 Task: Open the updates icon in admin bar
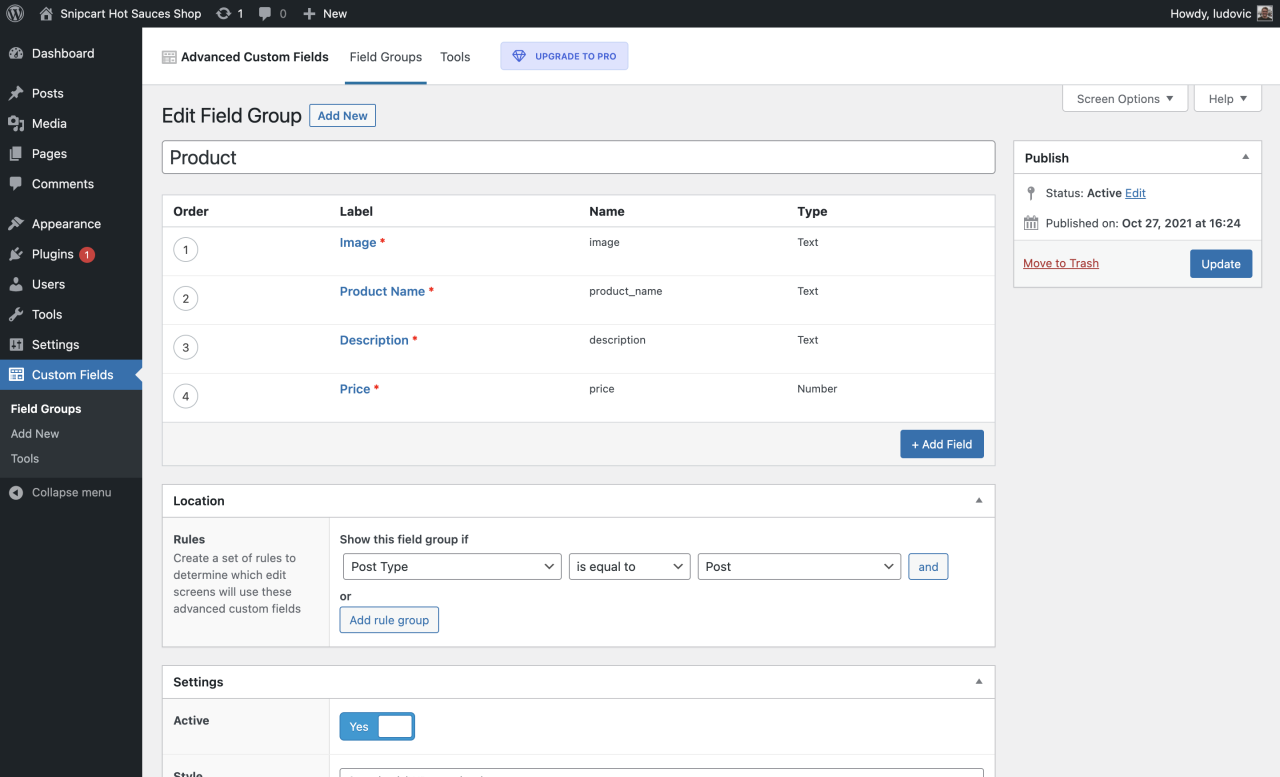[x=224, y=14]
